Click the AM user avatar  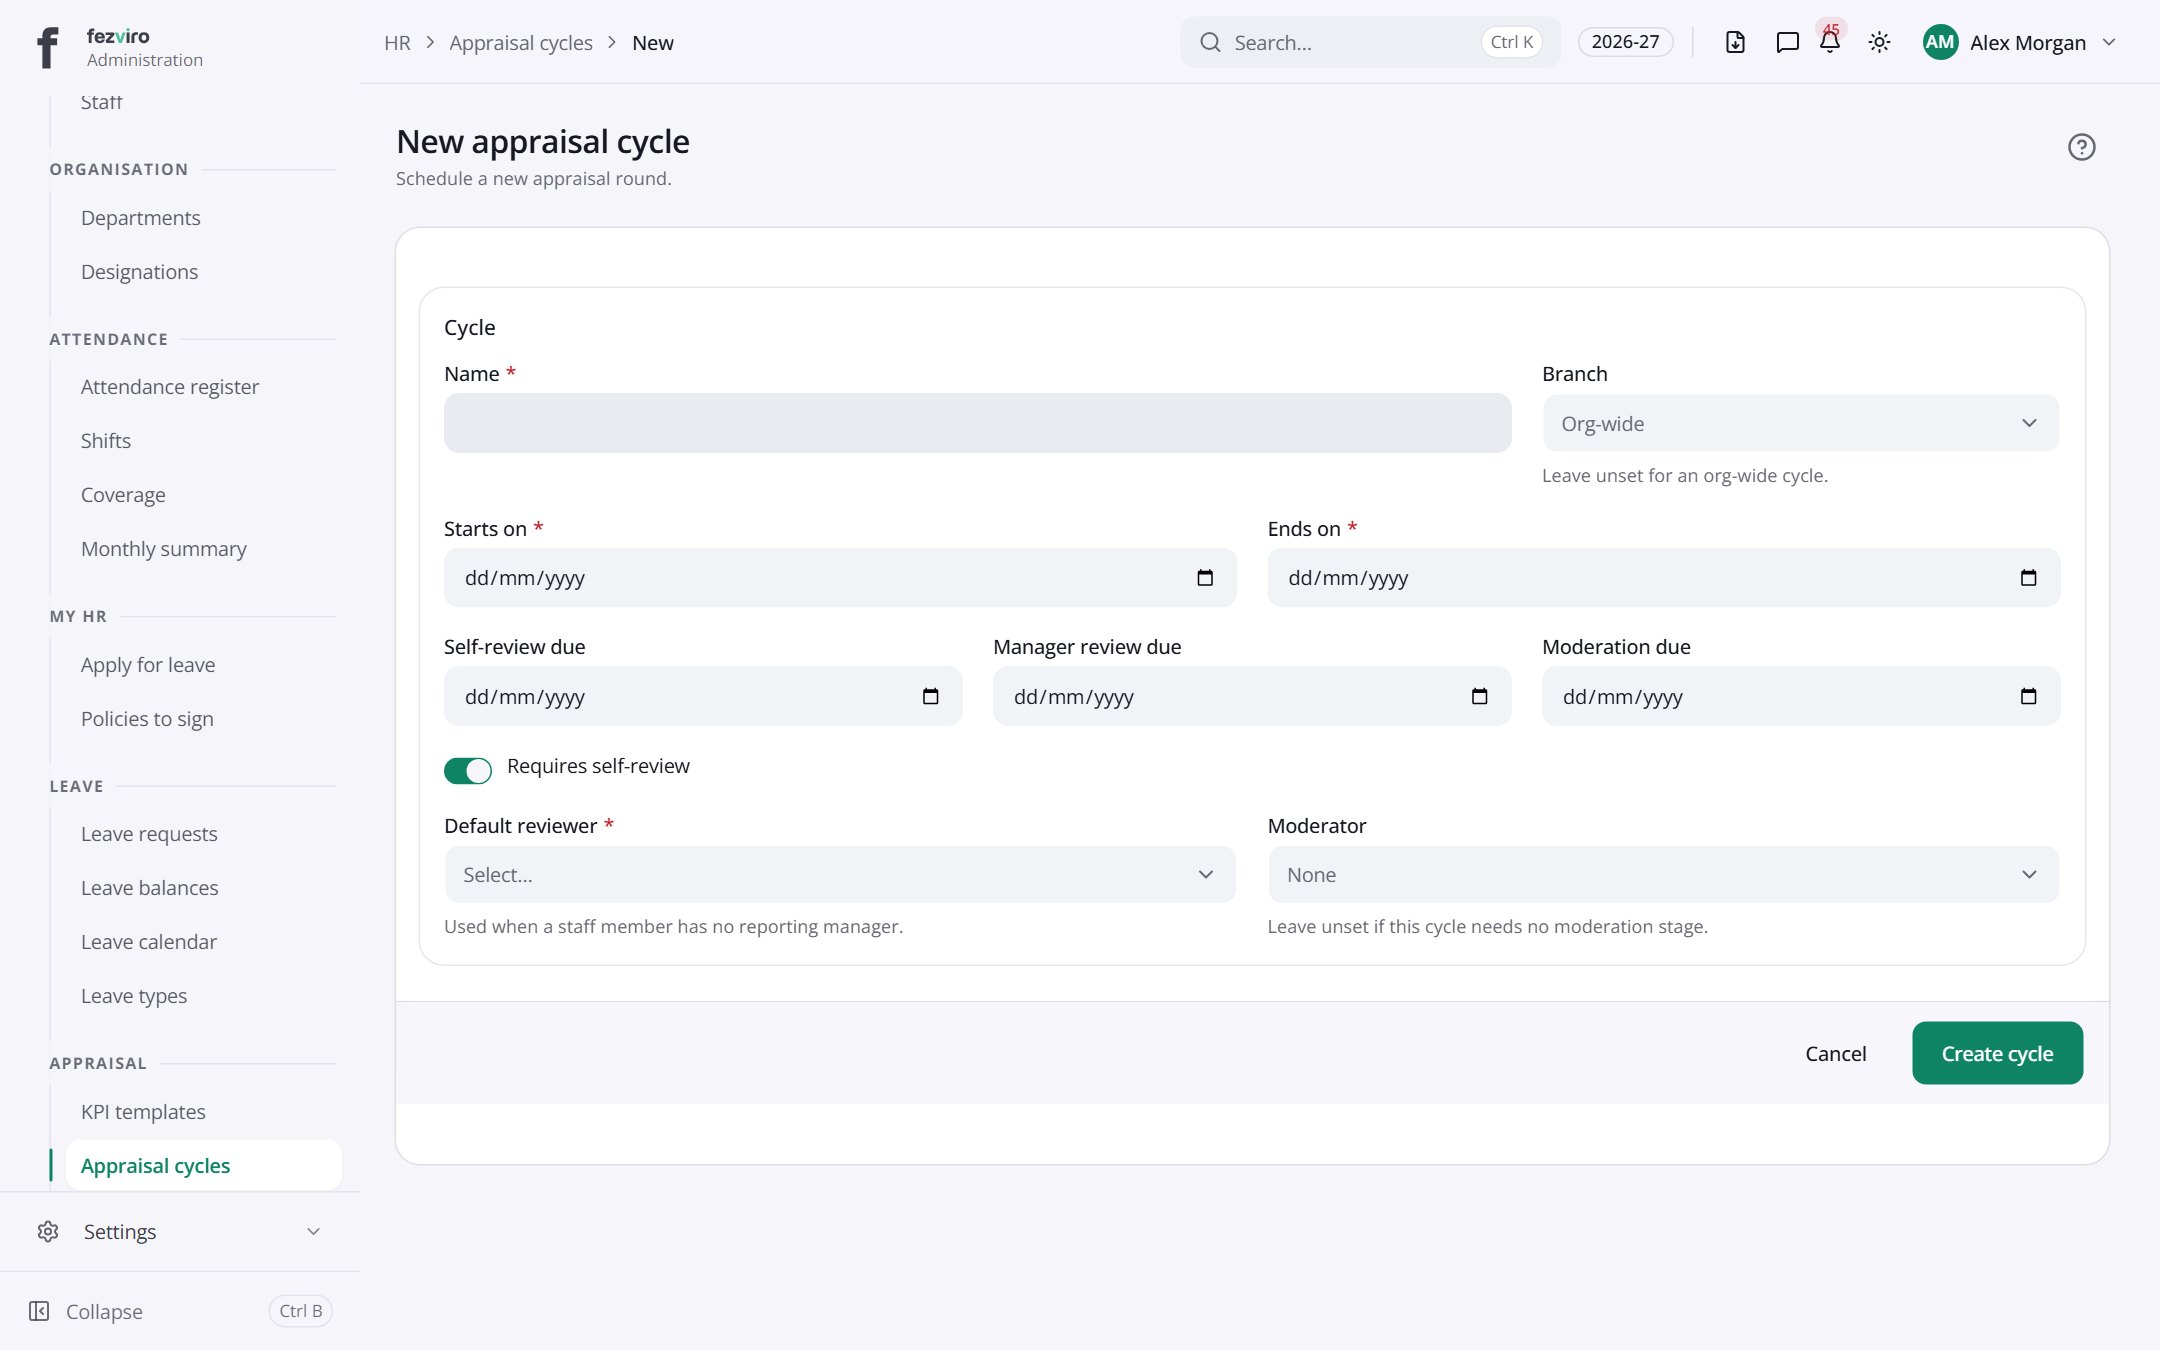pos(1940,42)
